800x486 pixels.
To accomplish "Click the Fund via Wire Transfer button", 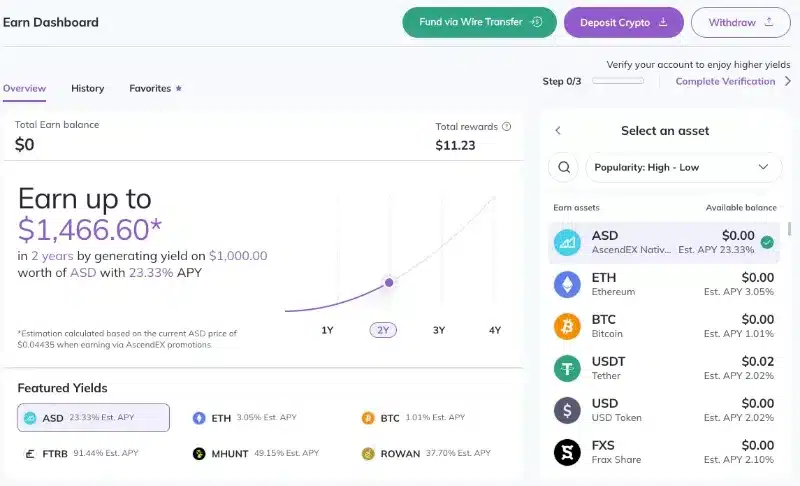I will click(x=479, y=22).
